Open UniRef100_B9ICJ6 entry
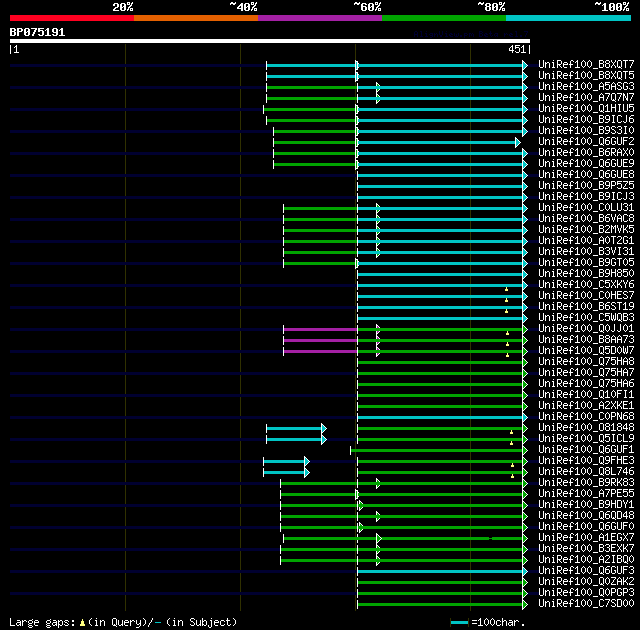The image size is (640, 630). point(586,120)
